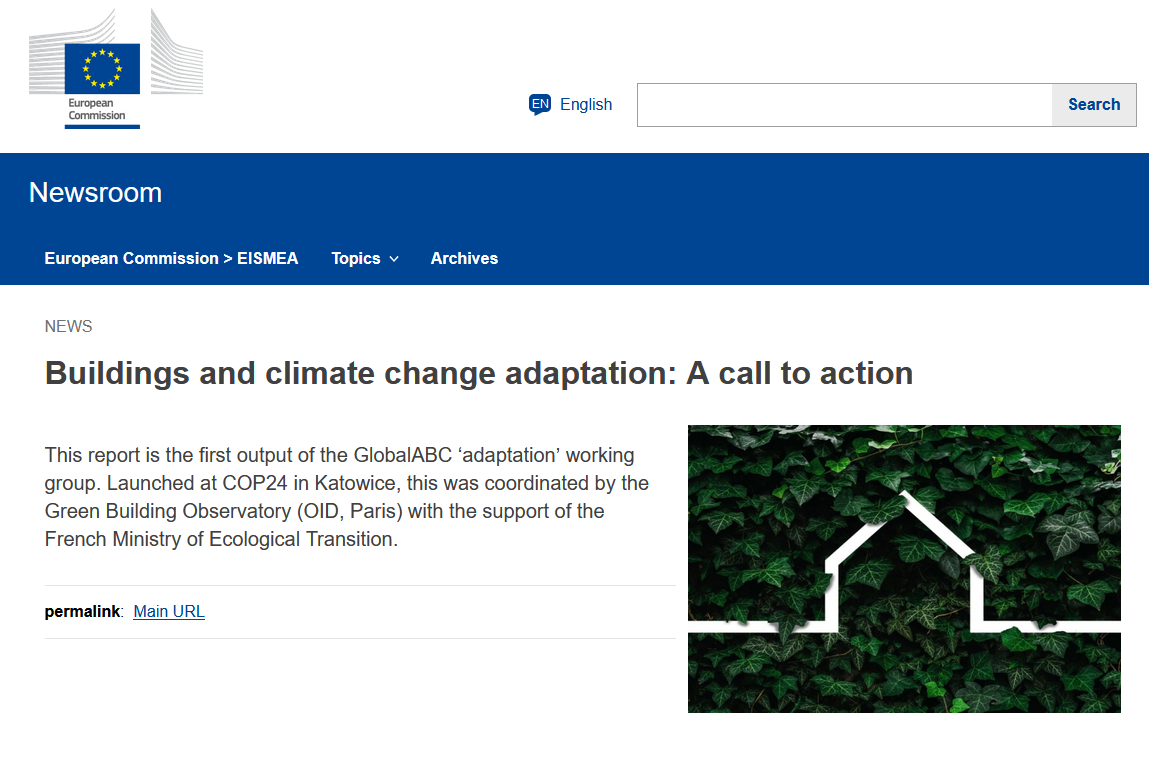1149x762 pixels.
Task: Click the European Commission logo
Action: [x=116, y=69]
